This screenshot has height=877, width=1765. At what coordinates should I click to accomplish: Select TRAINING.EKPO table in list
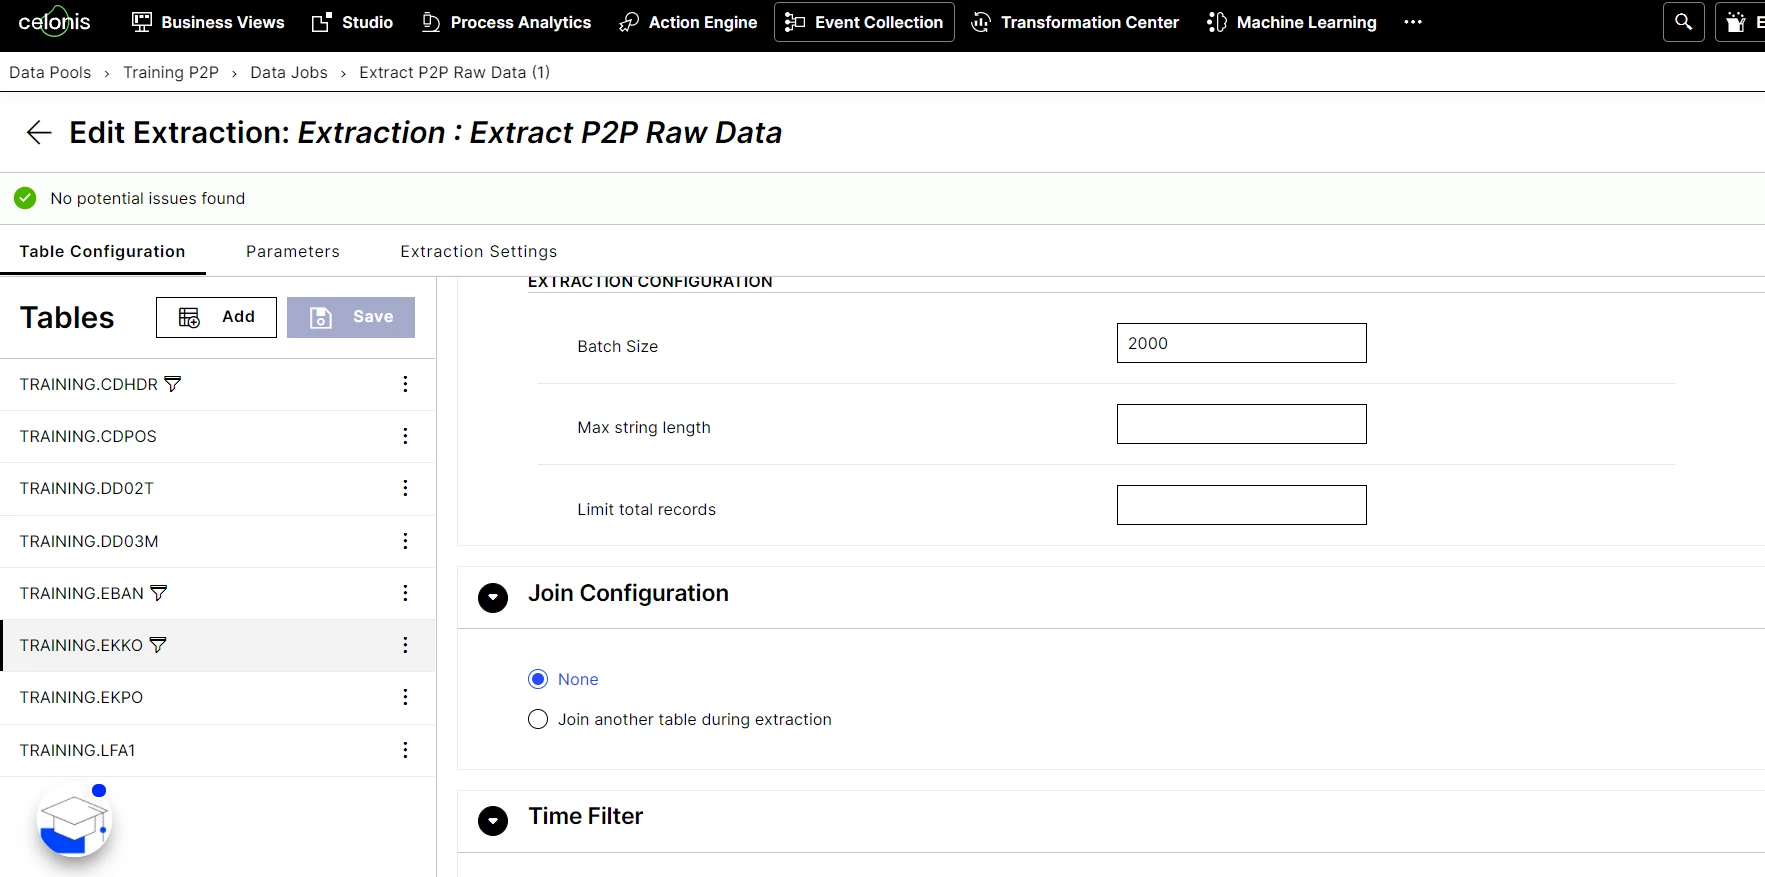pos(81,697)
